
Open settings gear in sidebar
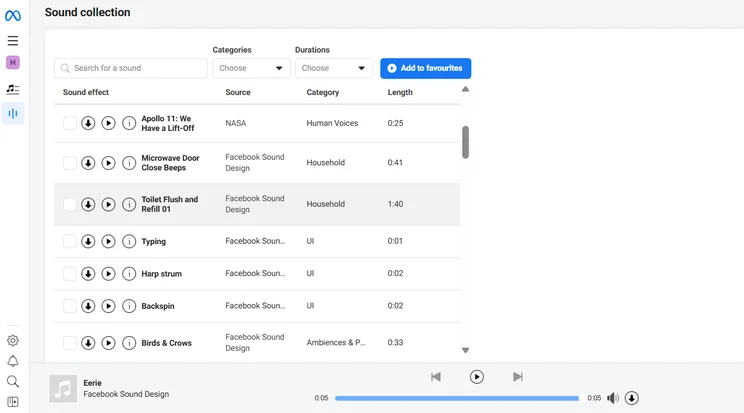(13, 340)
